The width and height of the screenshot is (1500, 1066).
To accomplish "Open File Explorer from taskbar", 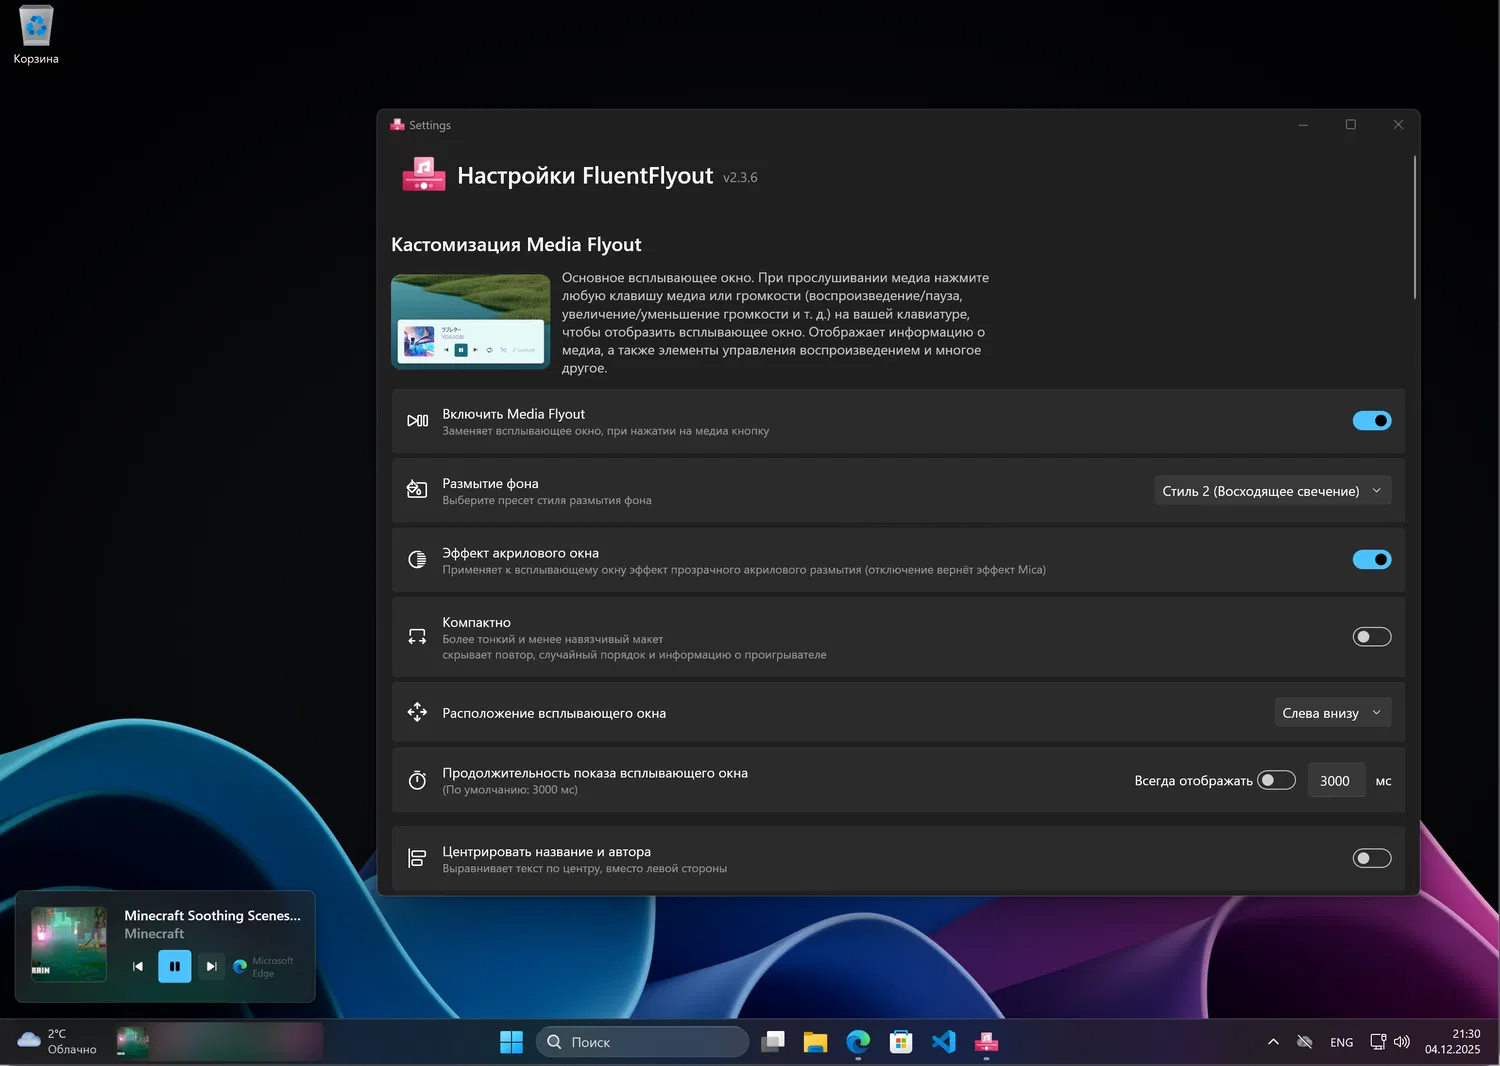I will [x=815, y=1042].
